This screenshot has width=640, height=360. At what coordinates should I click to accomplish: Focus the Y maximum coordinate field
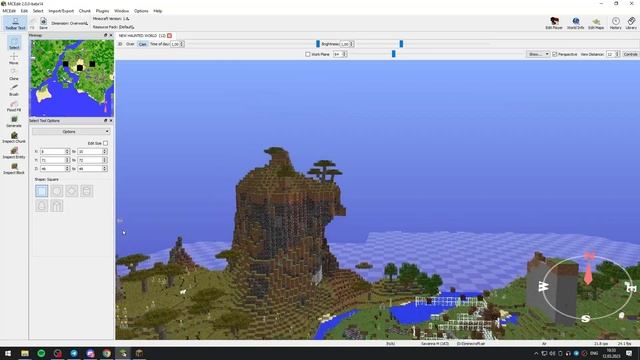93,160
